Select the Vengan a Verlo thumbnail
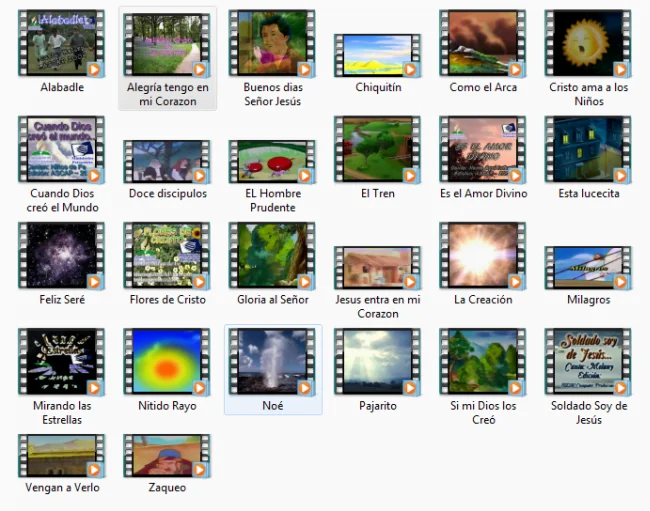The image size is (650, 511). pos(61,456)
